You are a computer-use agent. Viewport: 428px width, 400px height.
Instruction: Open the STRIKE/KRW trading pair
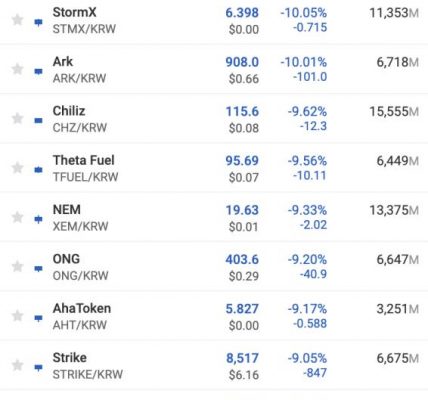pos(88,374)
